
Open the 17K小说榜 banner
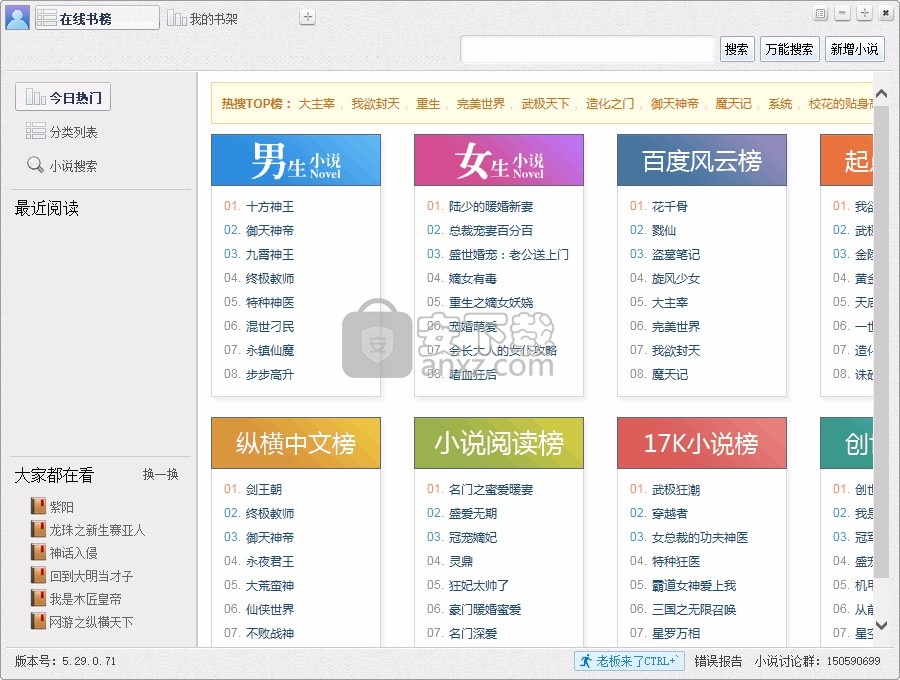point(701,443)
